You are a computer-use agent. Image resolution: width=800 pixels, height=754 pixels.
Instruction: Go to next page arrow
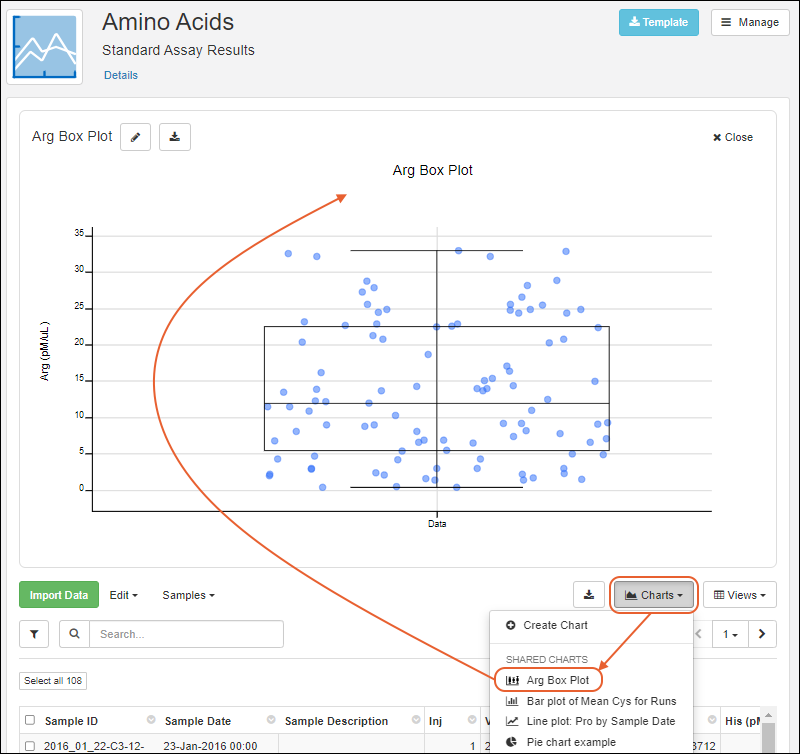click(762, 634)
